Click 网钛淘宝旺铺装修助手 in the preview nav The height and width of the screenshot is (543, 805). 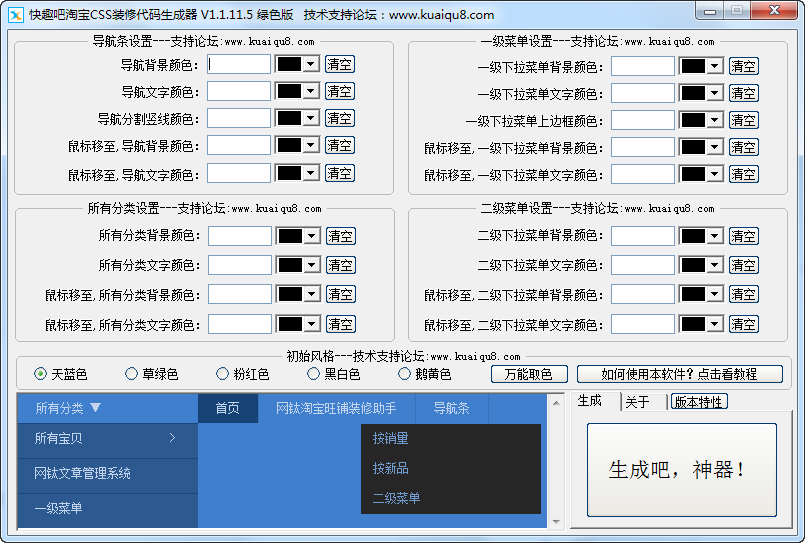(336, 408)
